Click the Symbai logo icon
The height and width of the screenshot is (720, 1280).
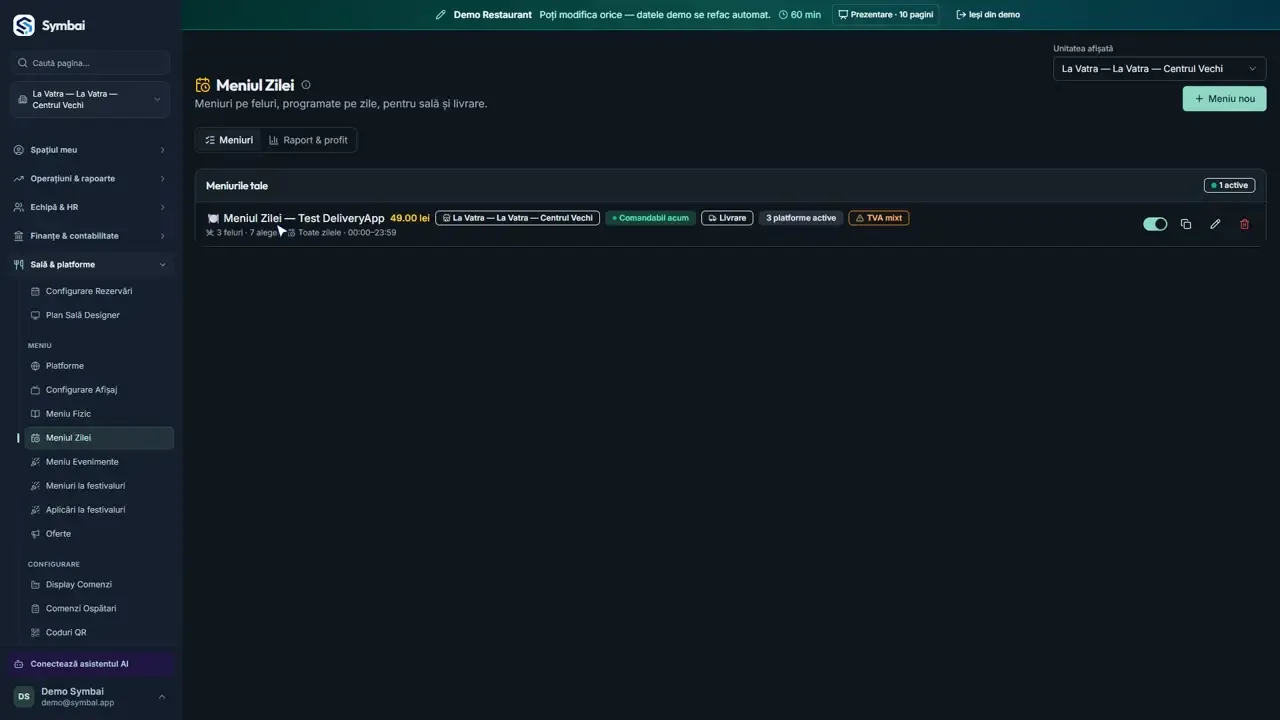(23, 25)
